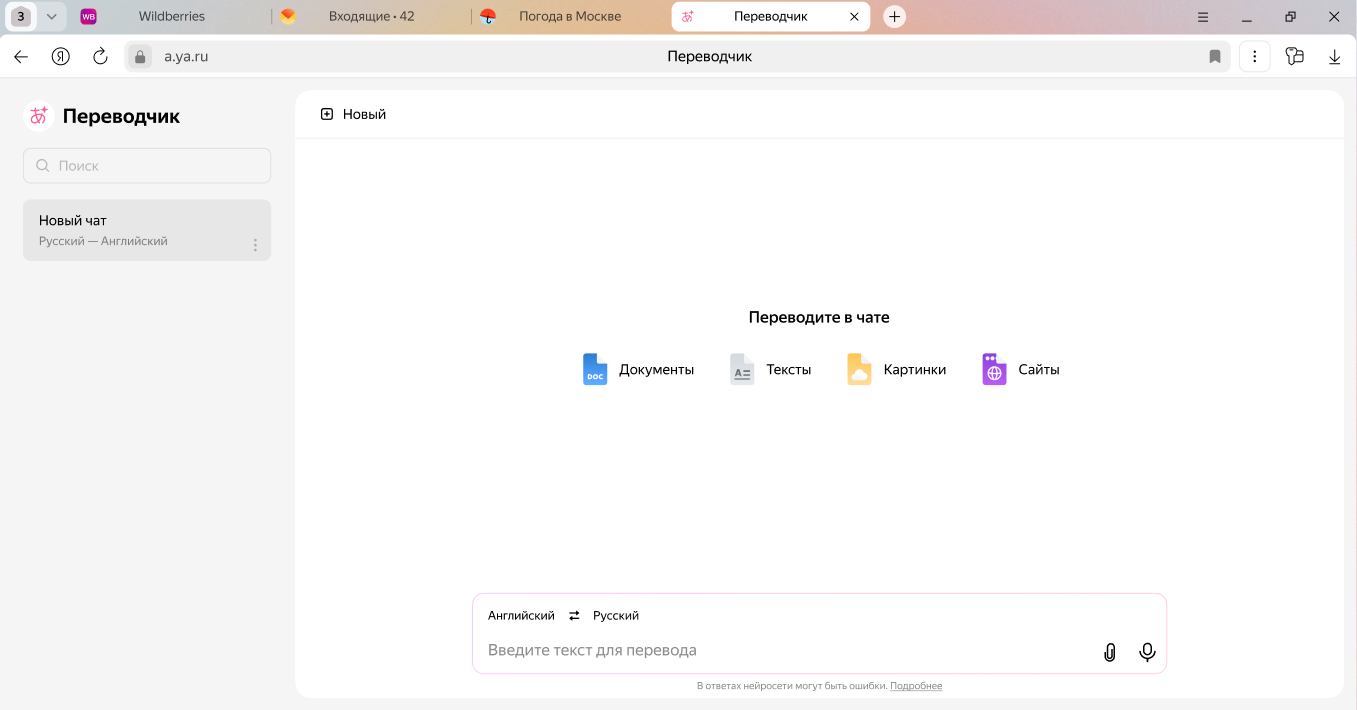This screenshot has height=710, width=1357.
Task: Activate the microphone voice input icon
Action: coord(1147,652)
